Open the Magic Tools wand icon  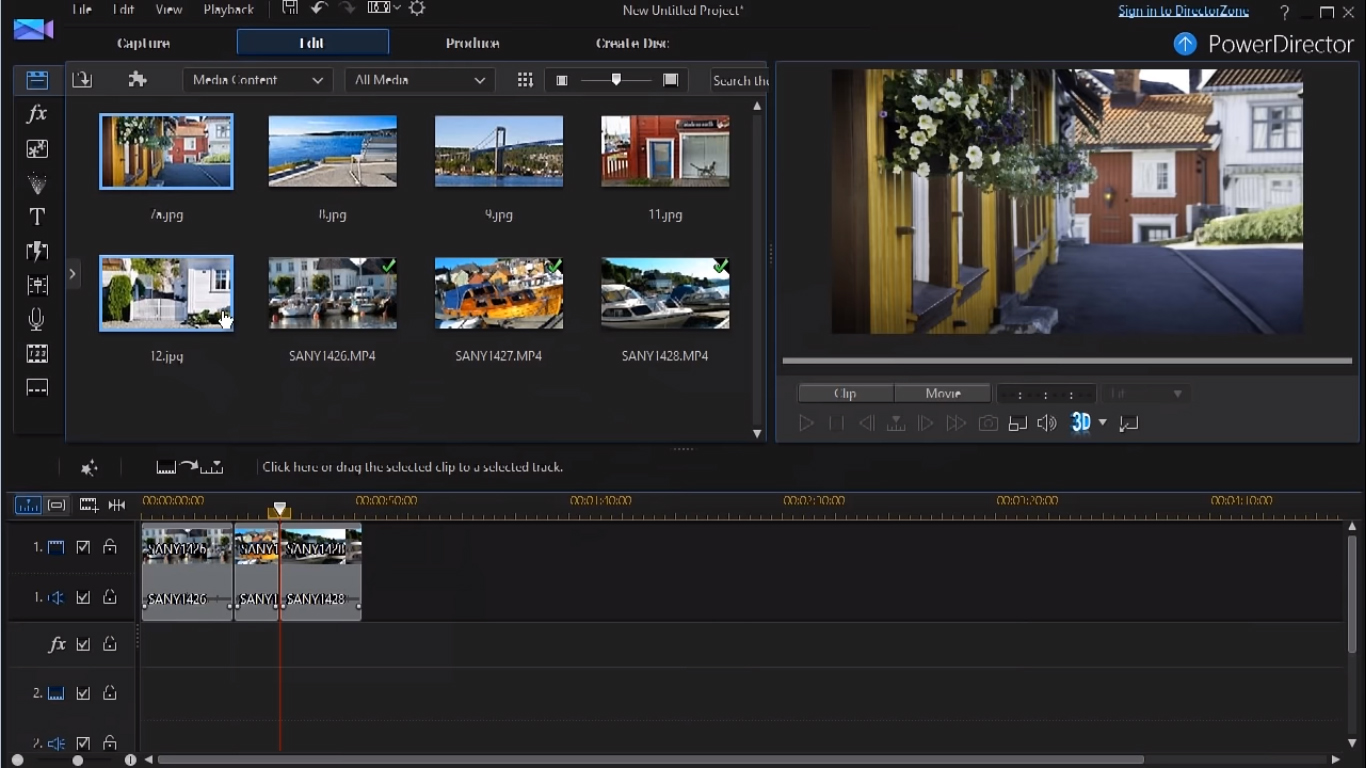coord(89,468)
